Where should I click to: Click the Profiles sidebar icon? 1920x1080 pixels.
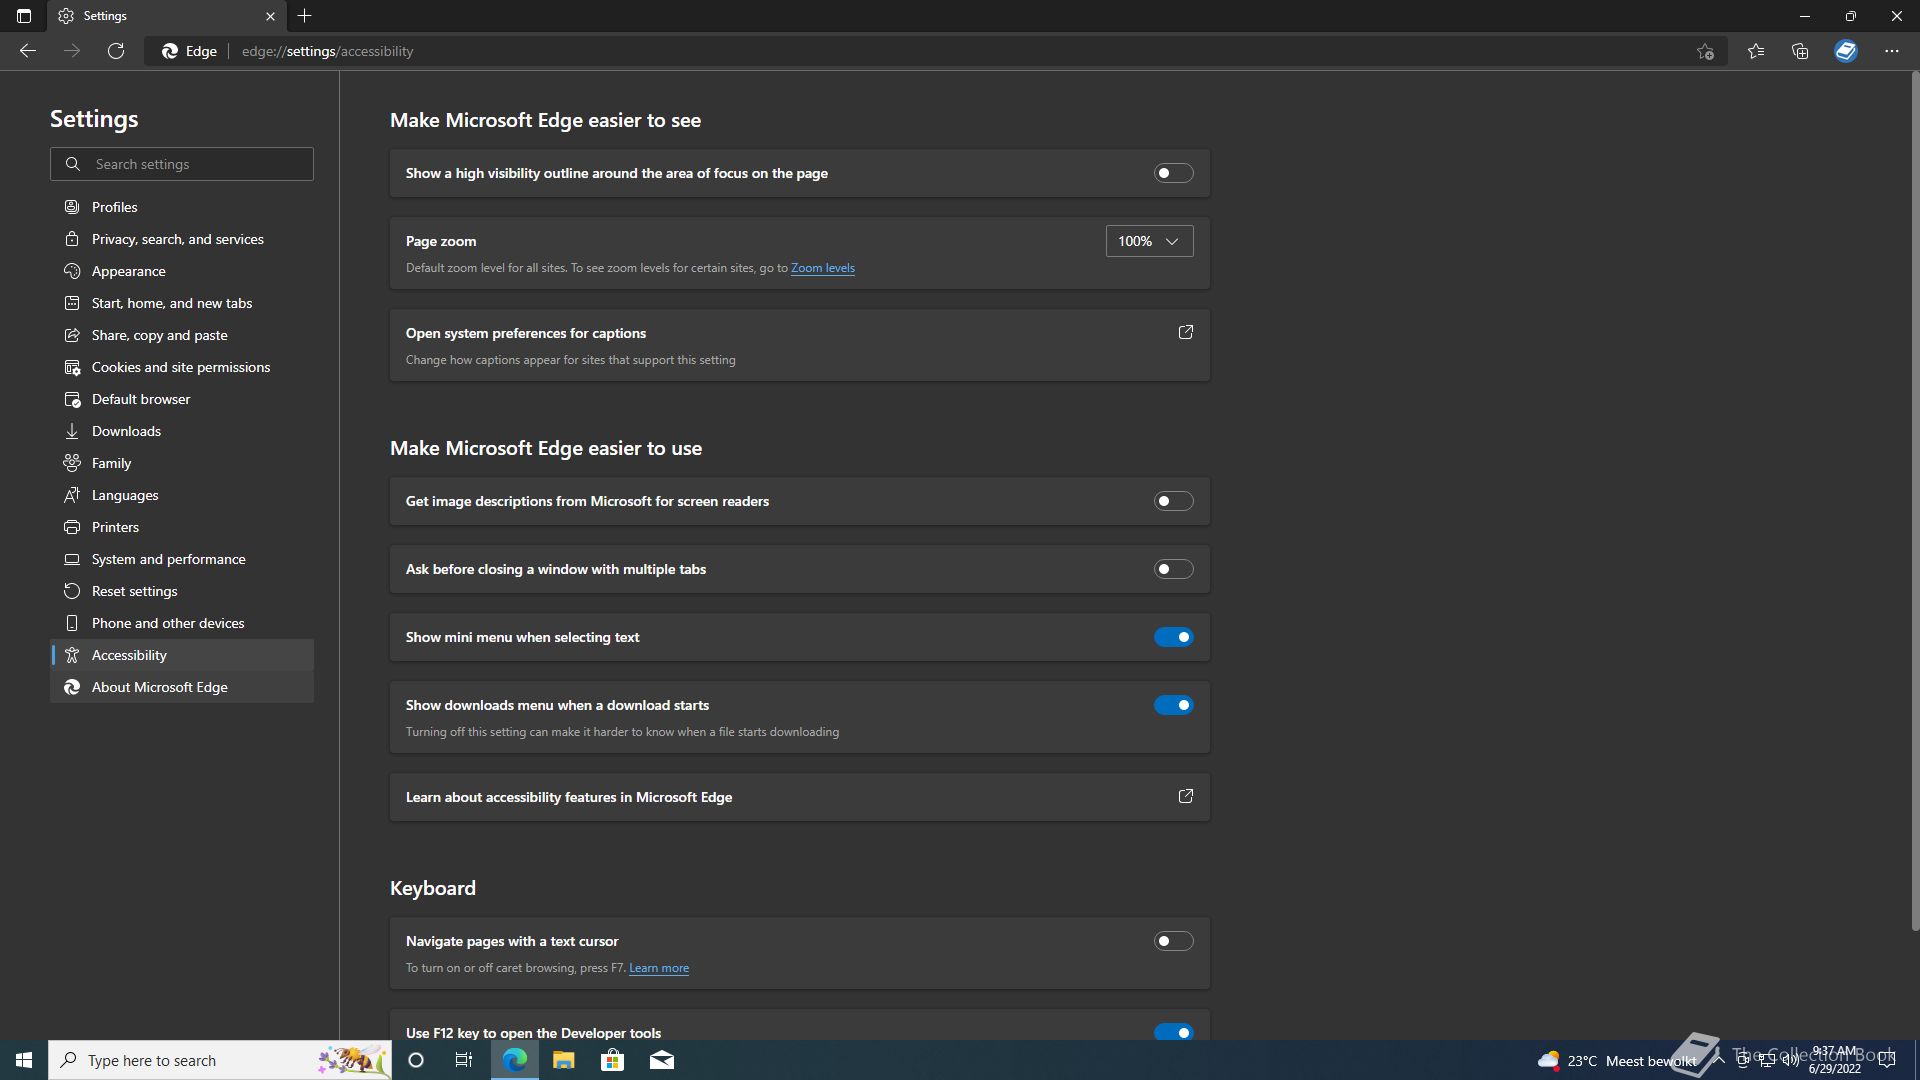pyautogui.click(x=72, y=207)
